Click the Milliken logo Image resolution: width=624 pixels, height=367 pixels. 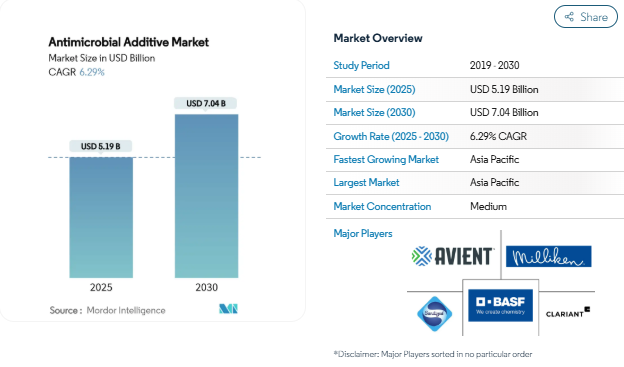tap(548, 256)
